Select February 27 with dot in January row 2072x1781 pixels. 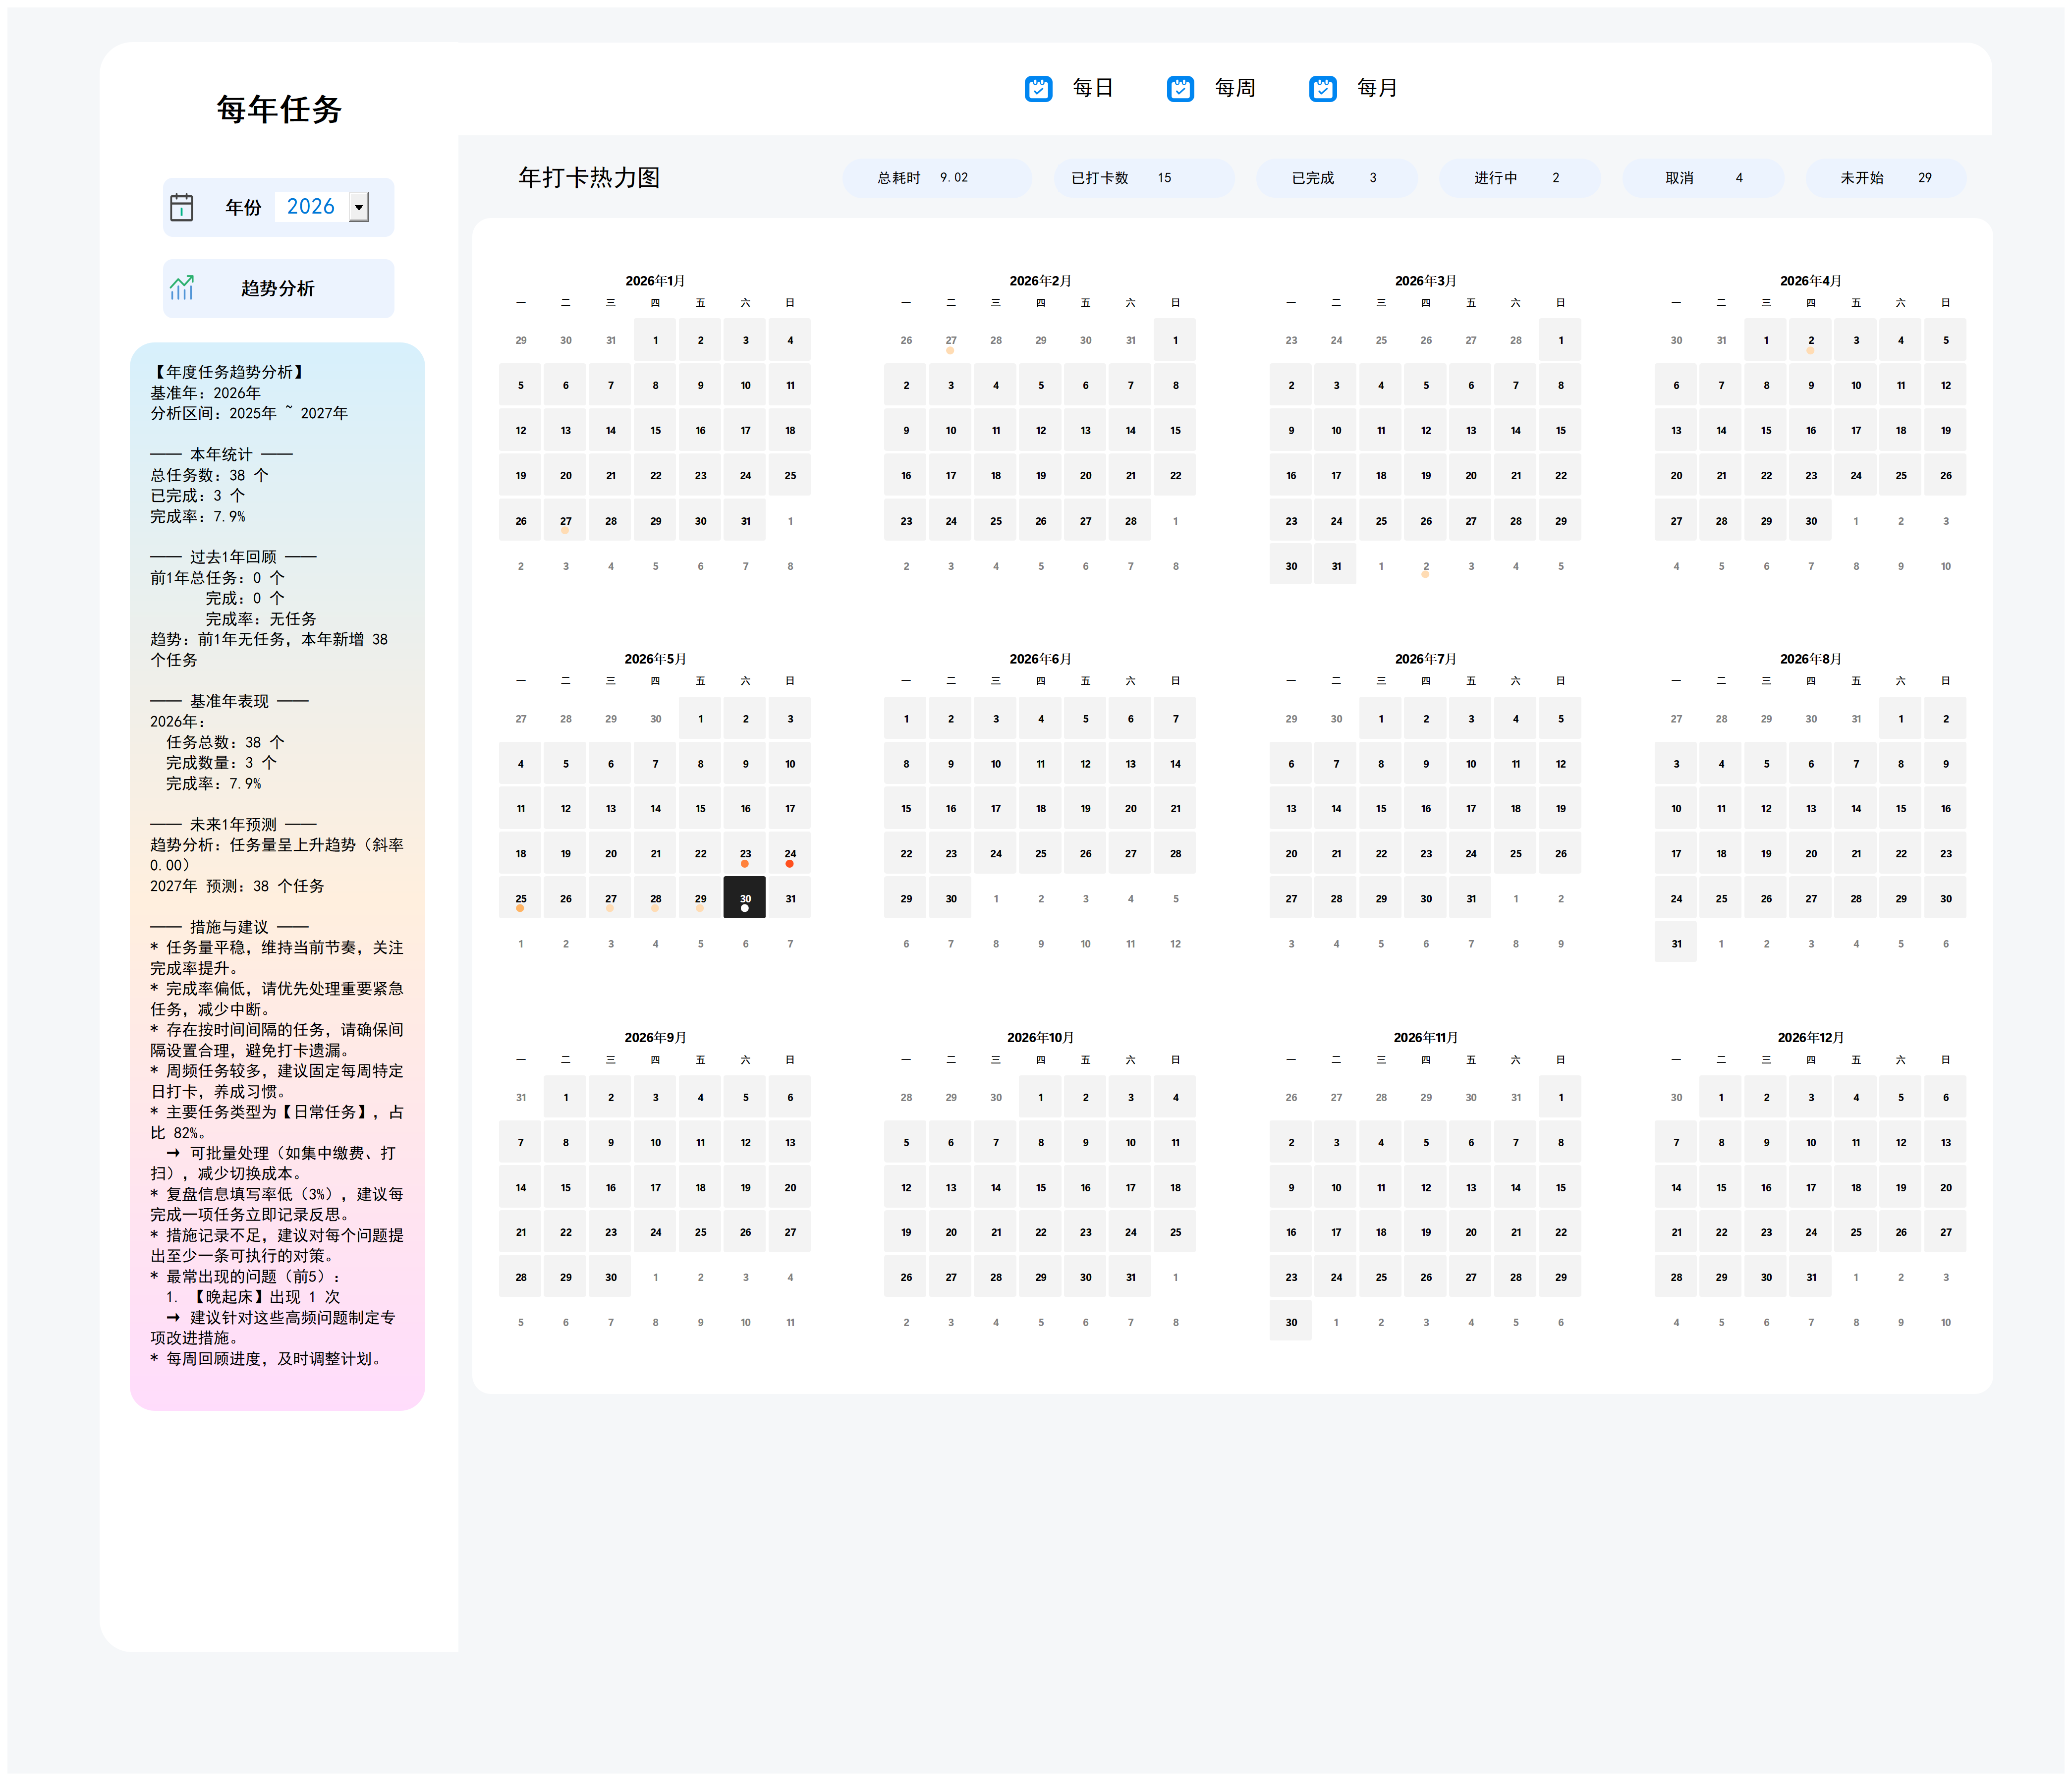[x=951, y=340]
